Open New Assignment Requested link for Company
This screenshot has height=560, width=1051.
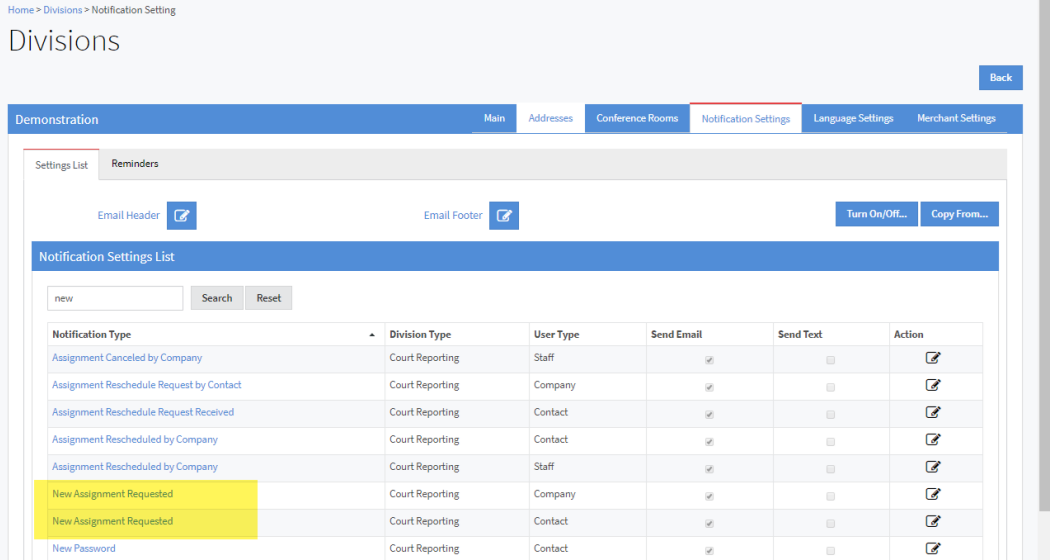(113, 494)
